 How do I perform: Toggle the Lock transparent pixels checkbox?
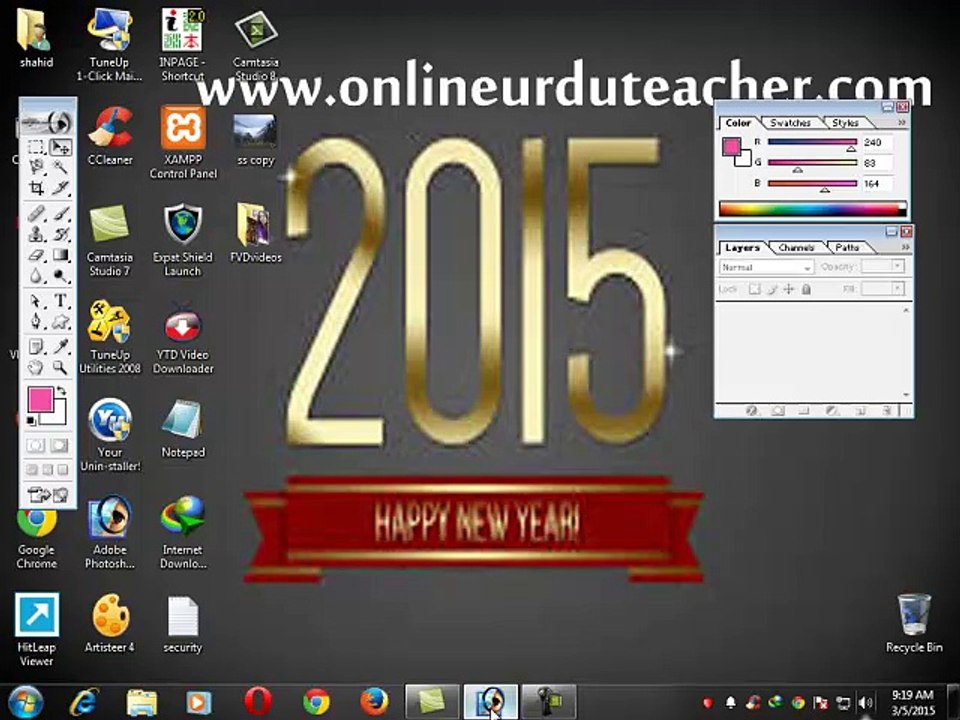coord(755,289)
